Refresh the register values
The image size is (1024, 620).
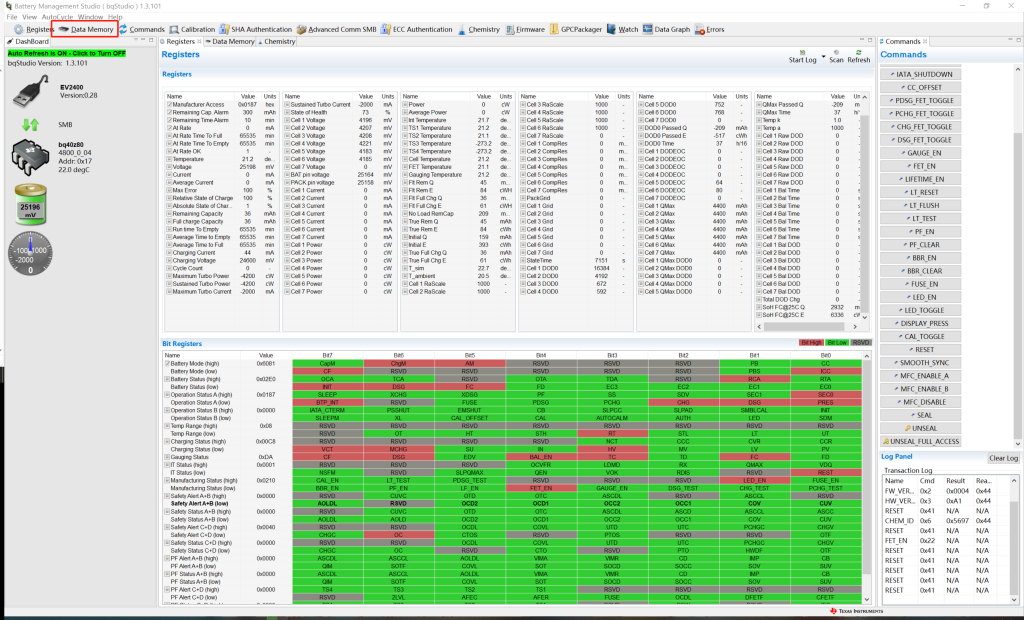pyautogui.click(x=859, y=53)
